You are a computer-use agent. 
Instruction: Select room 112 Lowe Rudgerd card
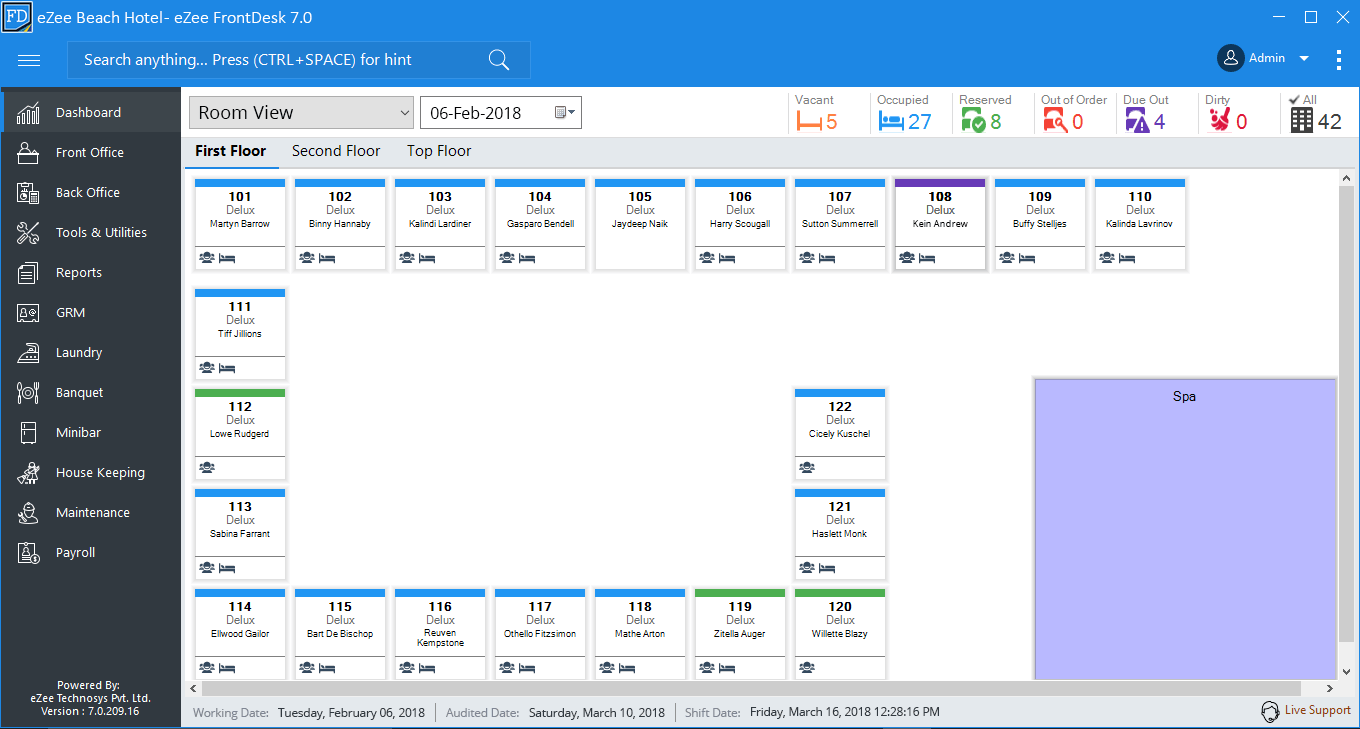pos(240,435)
